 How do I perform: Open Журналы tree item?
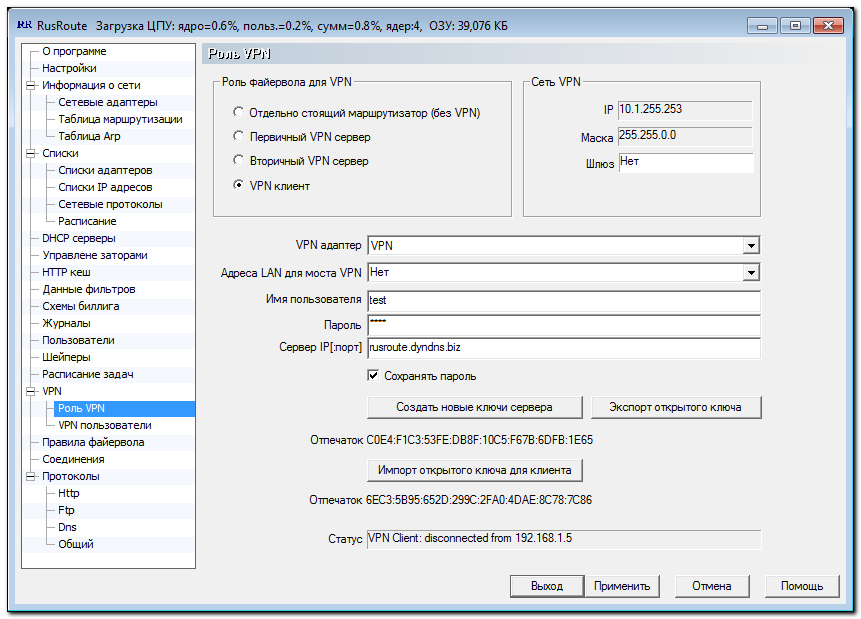point(66,324)
